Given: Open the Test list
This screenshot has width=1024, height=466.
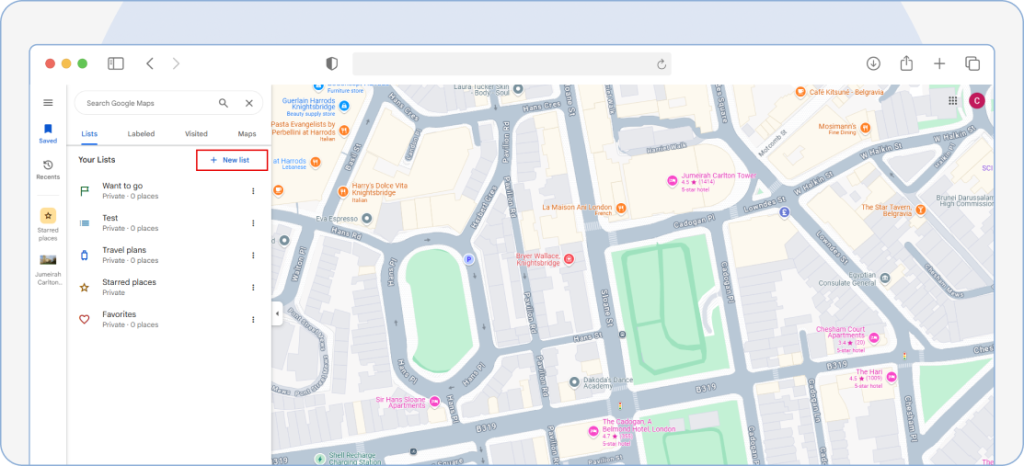Looking at the screenshot, I should (x=170, y=223).
